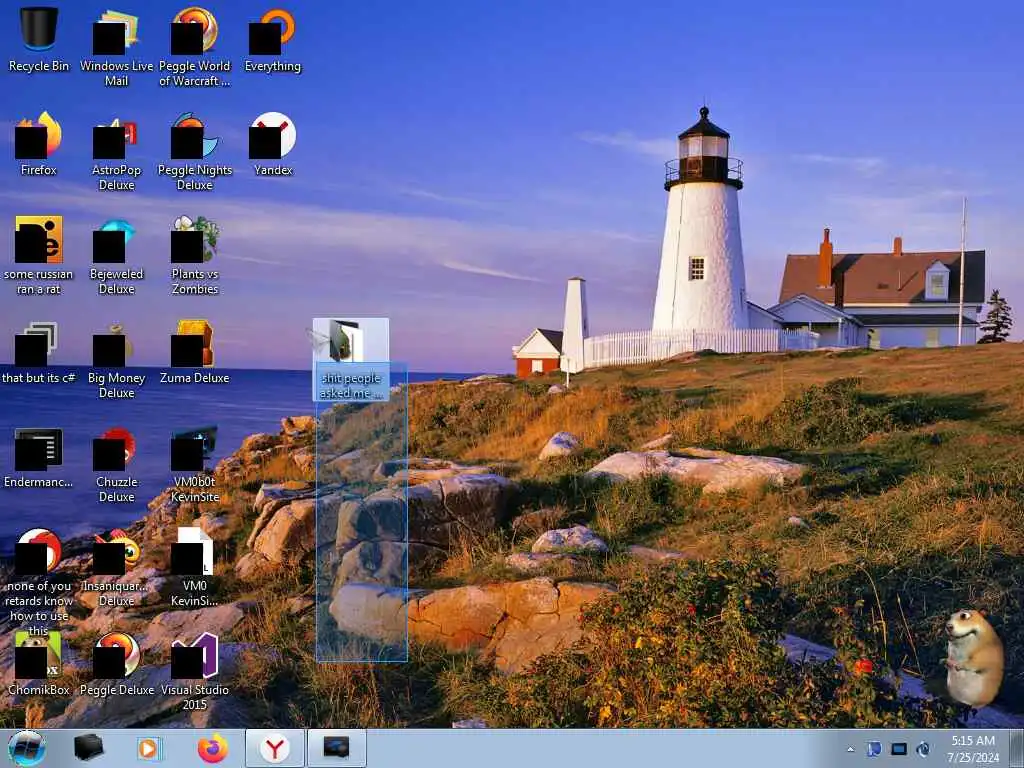Screen dimensions: 1024x768
Task: Select 'none of you retards know' icon
Action: click(x=39, y=581)
